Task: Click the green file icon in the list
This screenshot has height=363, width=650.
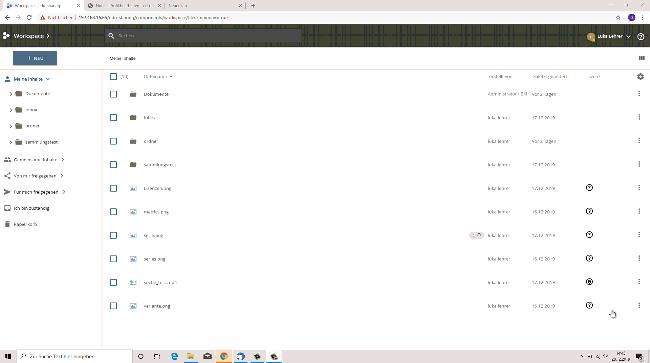Action: [x=133, y=282]
